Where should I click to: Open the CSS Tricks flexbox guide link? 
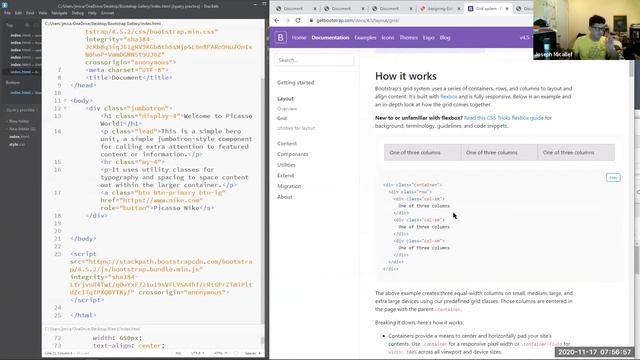(x=504, y=118)
